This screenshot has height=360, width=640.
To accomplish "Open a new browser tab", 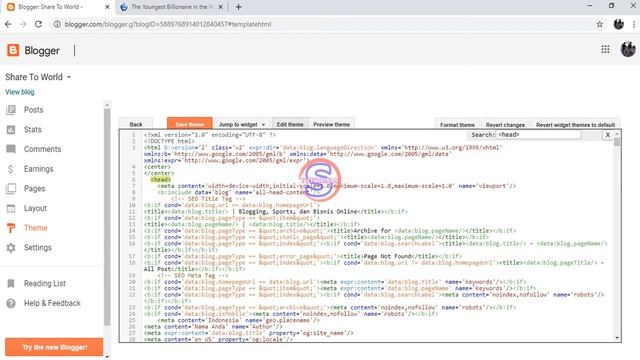I will click(238, 7).
